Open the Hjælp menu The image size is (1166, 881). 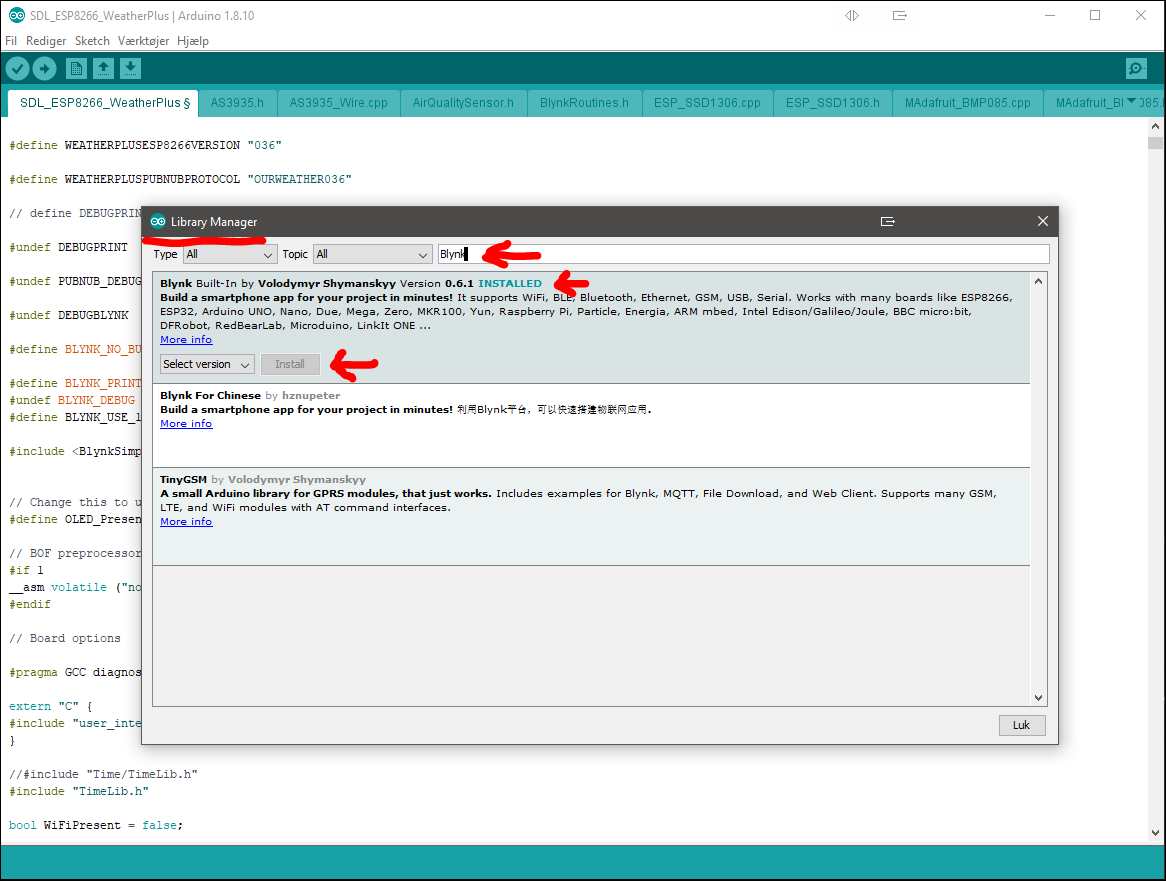pyautogui.click(x=193, y=41)
